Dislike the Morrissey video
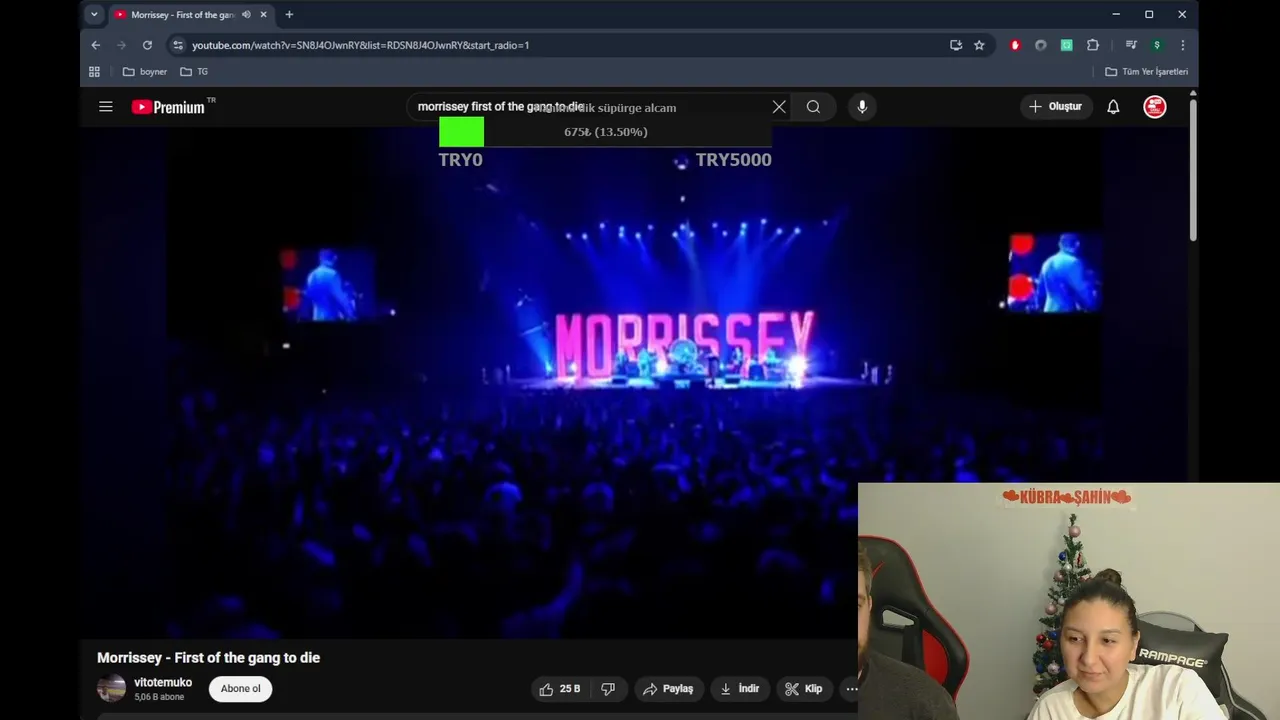The image size is (1280, 720). 608,689
